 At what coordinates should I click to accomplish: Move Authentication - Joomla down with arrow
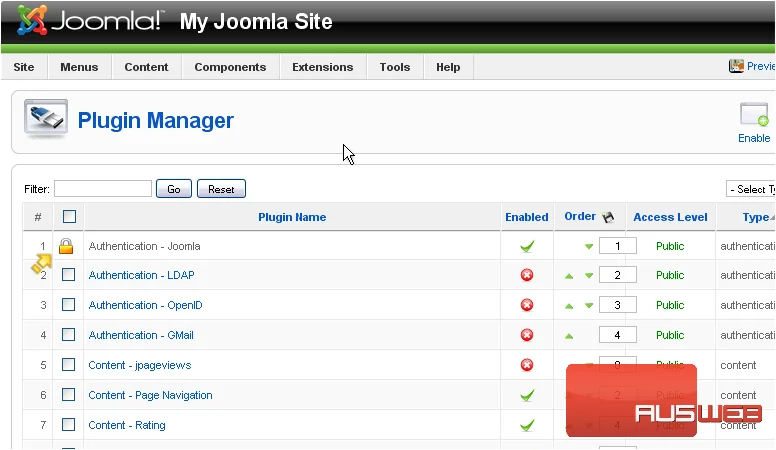click(x=588, y=247)
